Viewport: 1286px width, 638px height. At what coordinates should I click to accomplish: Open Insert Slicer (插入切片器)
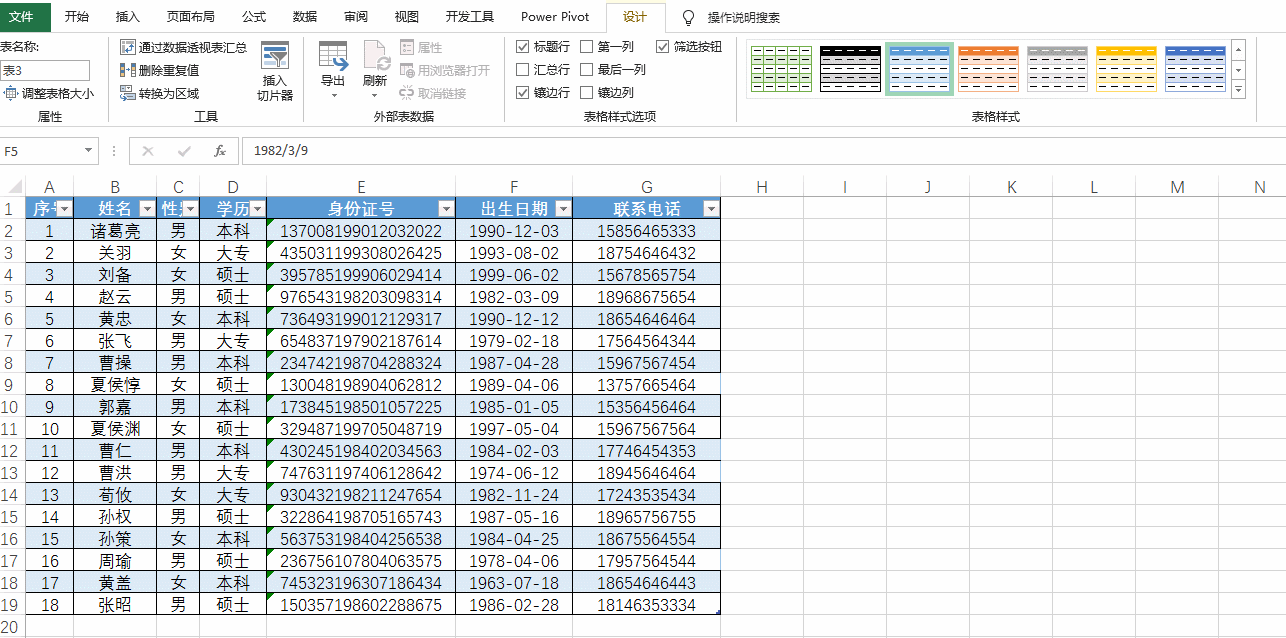pos(275,71)
